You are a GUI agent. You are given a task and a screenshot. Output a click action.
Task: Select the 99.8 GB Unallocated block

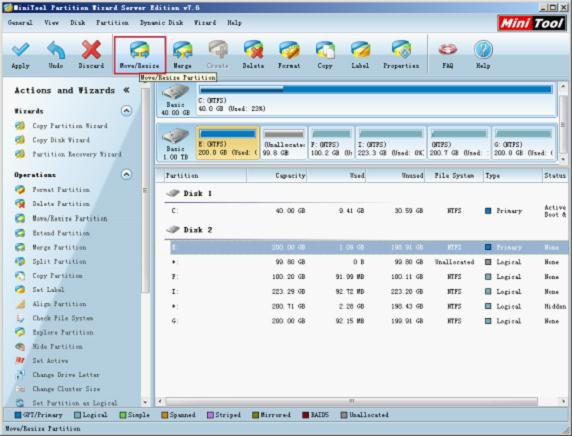[284, 143]
